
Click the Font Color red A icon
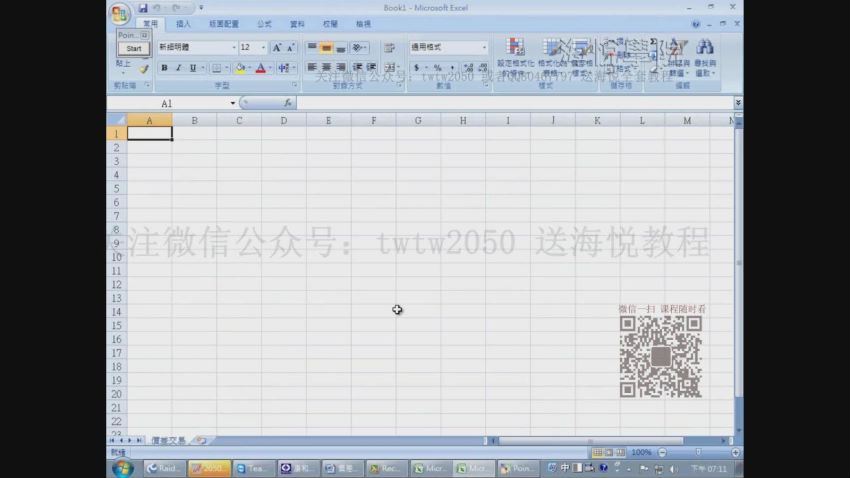(261, 68)
